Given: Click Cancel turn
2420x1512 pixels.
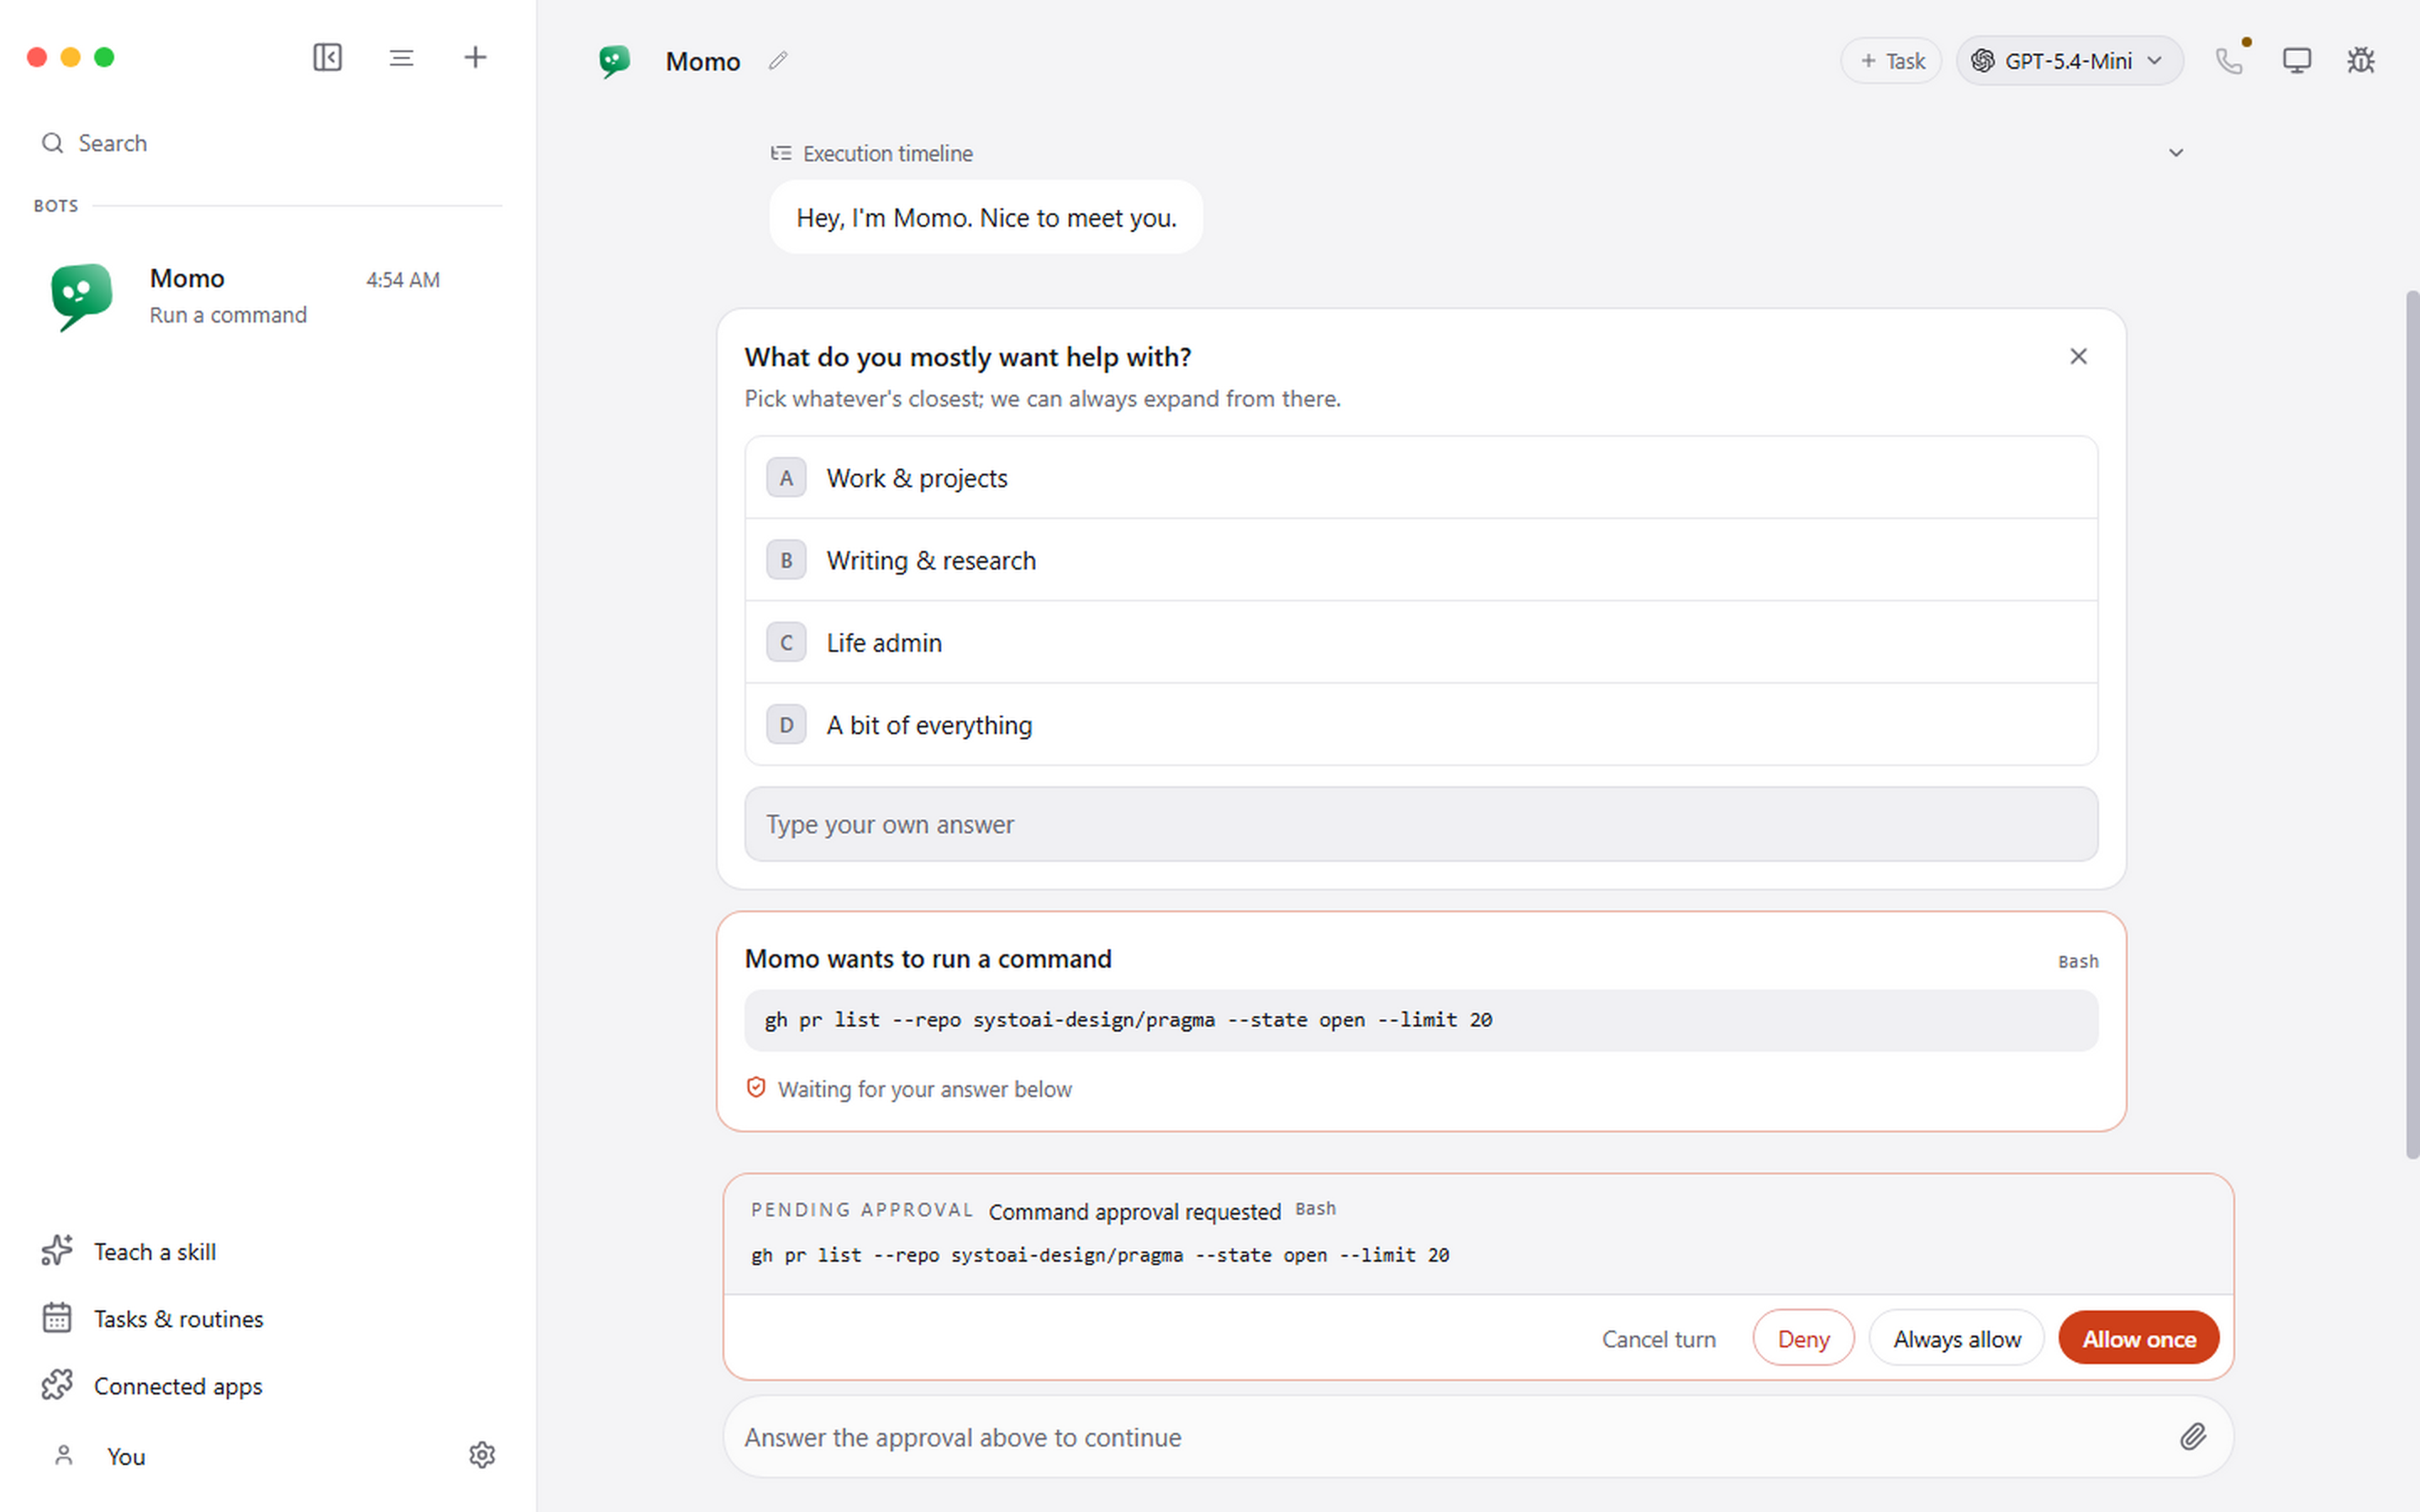Looking at the screenshot, I should coord(1658,1339).
